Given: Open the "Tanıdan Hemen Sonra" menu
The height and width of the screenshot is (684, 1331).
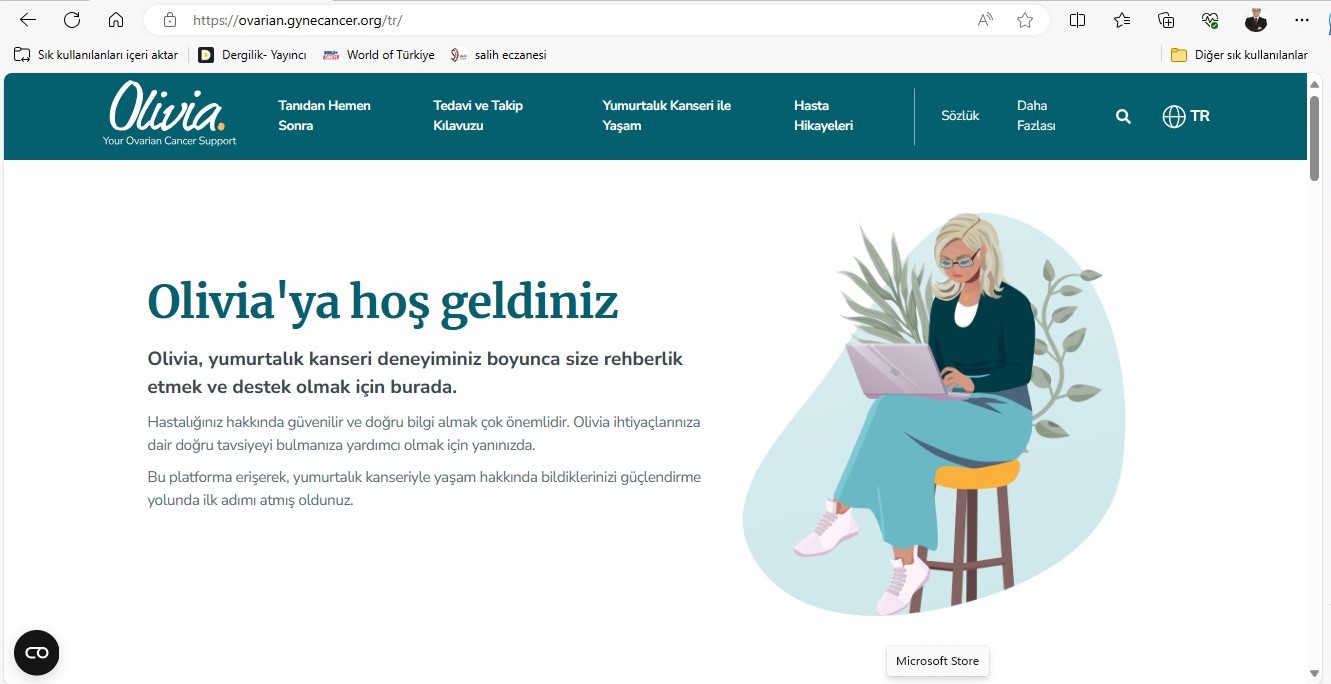Looking at the screenshot, I should (324, 115).
